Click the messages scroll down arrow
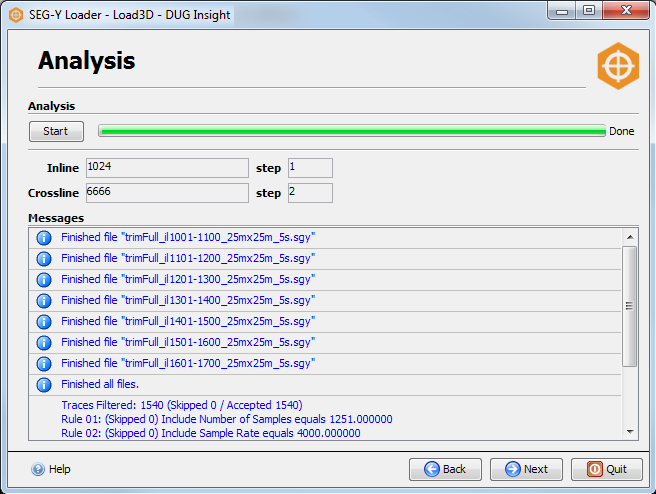This screenshot has height=494, width=656. 630,431
